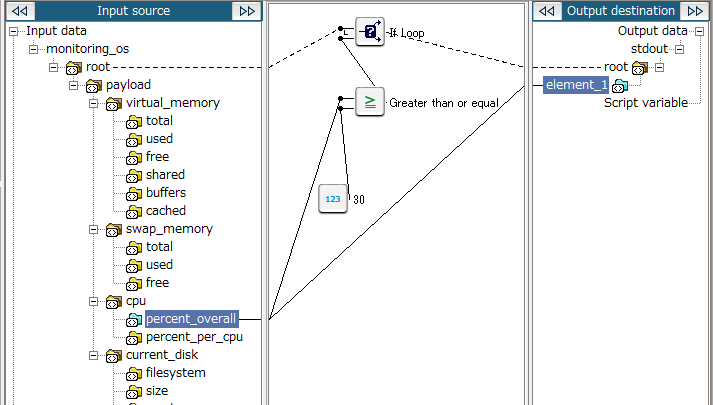Click the percent_per_cpu attribute icon
This screenshot has width=713, height=405.
point(133,338)
